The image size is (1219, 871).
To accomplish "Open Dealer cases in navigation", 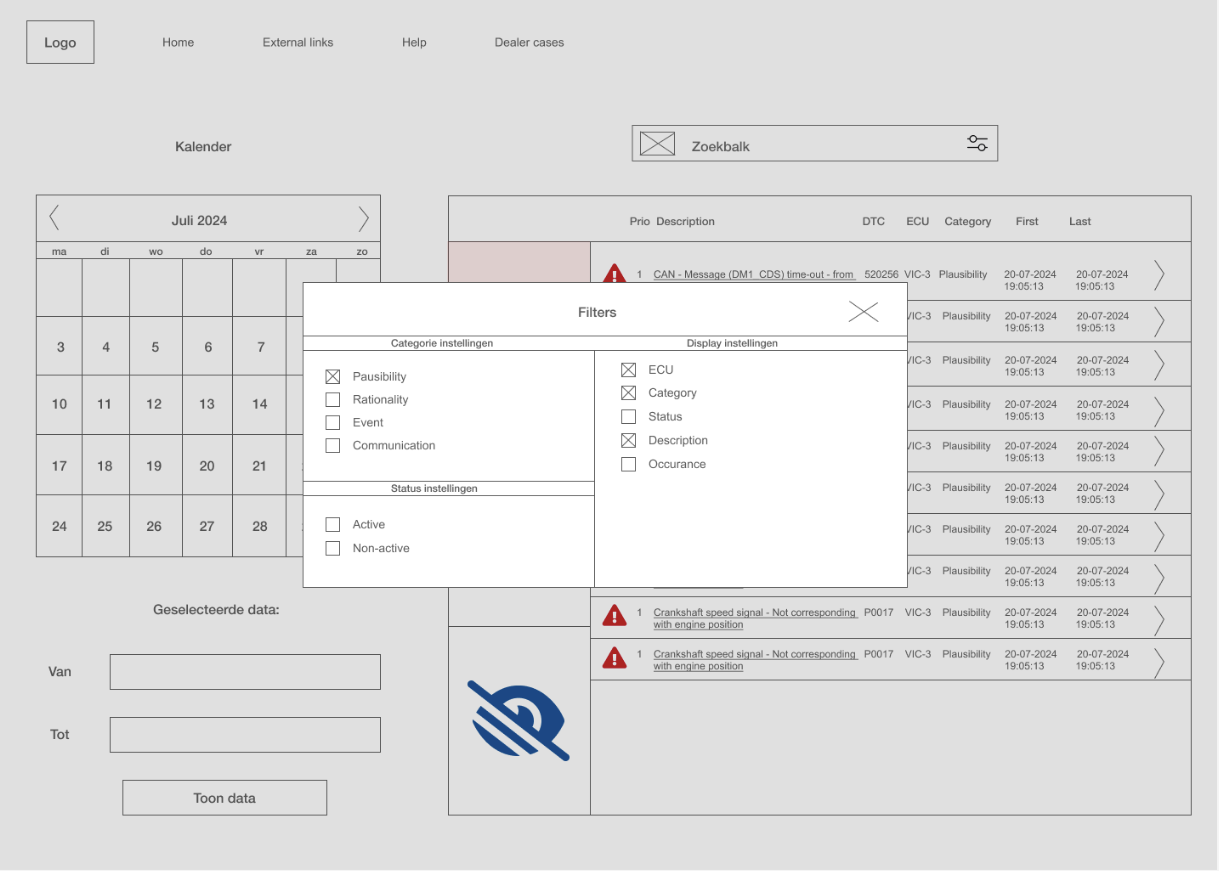I will click(x=529, y=43).
